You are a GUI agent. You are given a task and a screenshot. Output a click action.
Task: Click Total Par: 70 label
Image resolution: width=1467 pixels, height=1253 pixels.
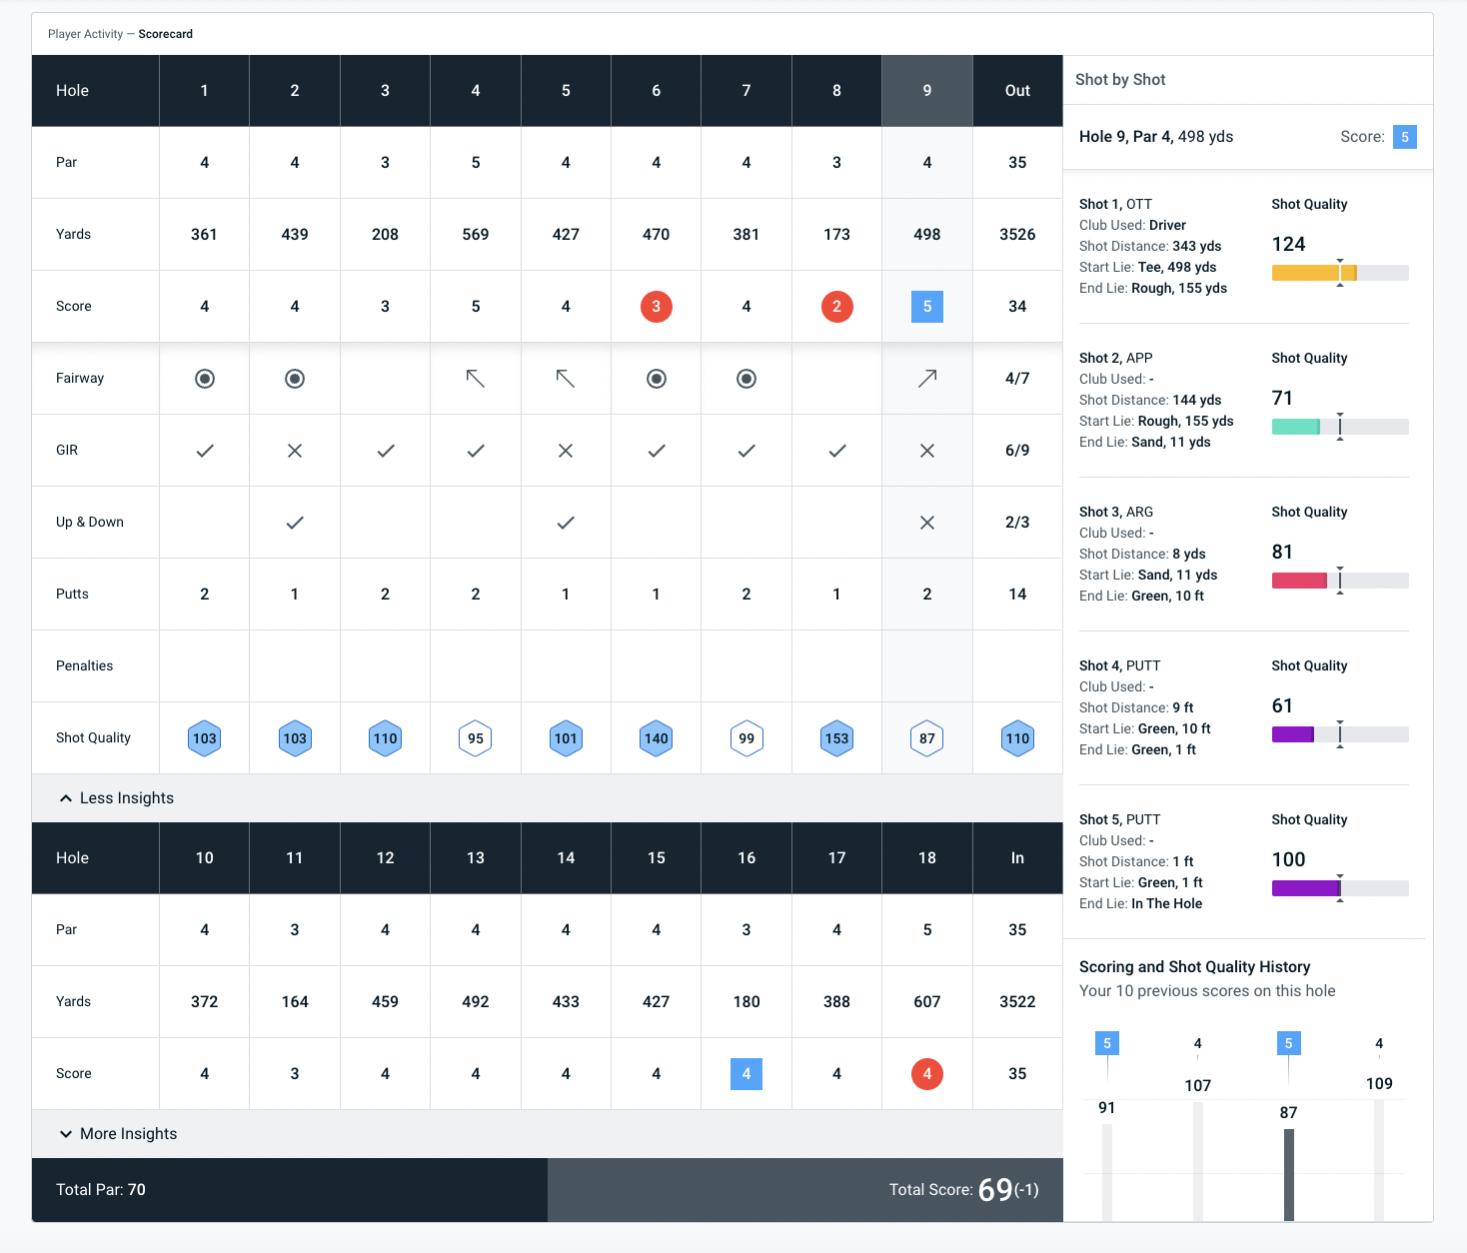pyautogui.click(x=101, y=1190)
